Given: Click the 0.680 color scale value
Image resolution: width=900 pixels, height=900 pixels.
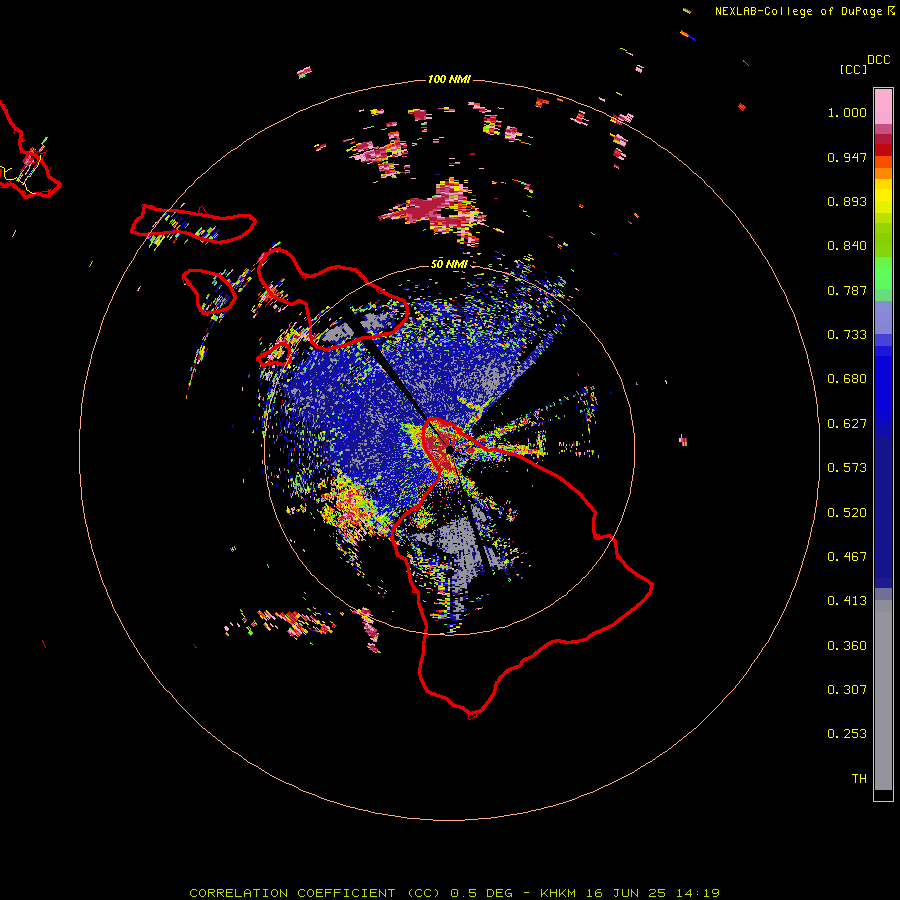Looking at the screenshot, I should 847,379.
